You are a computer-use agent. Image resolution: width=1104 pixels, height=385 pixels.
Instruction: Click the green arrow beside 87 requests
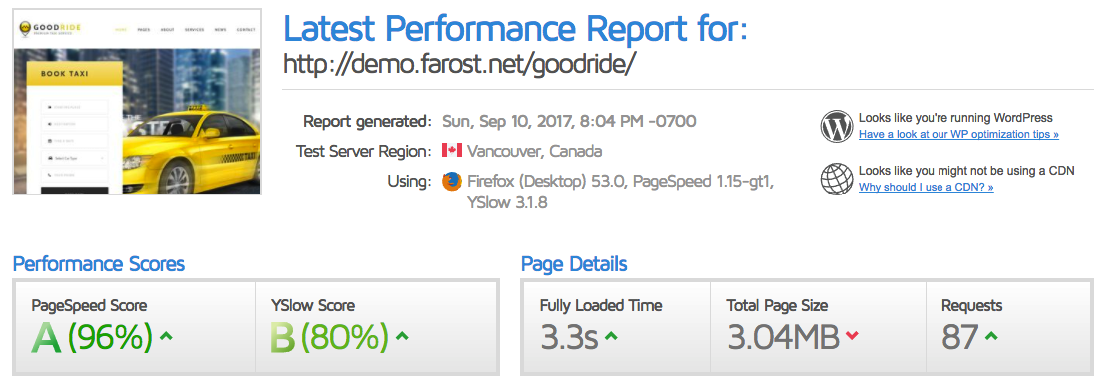tap(991, 336)
